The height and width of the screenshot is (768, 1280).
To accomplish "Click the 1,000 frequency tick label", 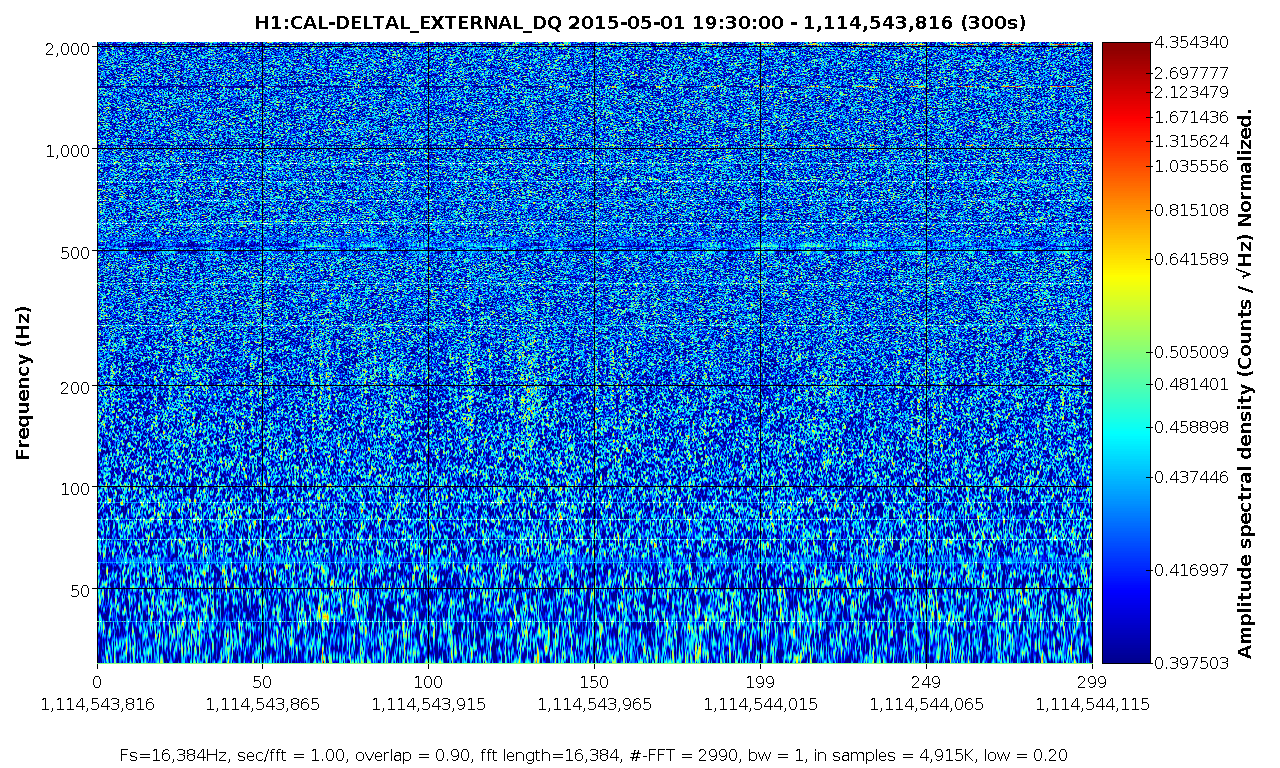I will pos(68,150).
